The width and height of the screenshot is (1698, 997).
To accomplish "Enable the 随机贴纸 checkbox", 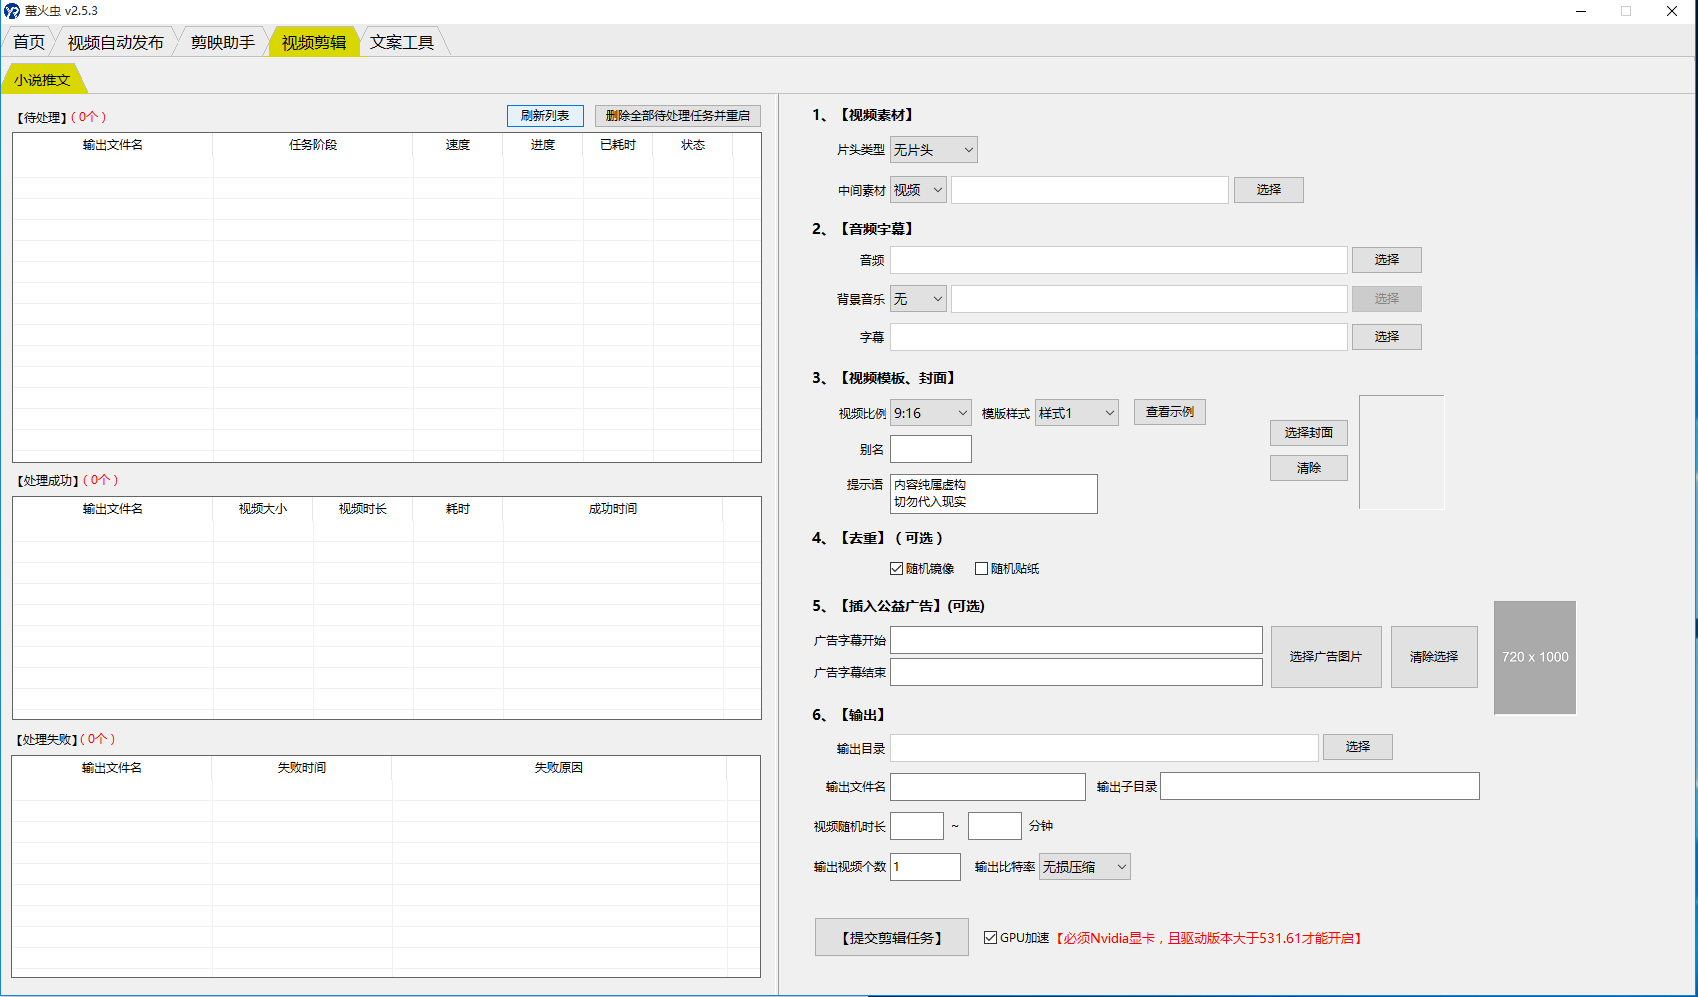I will pos(981,569).
